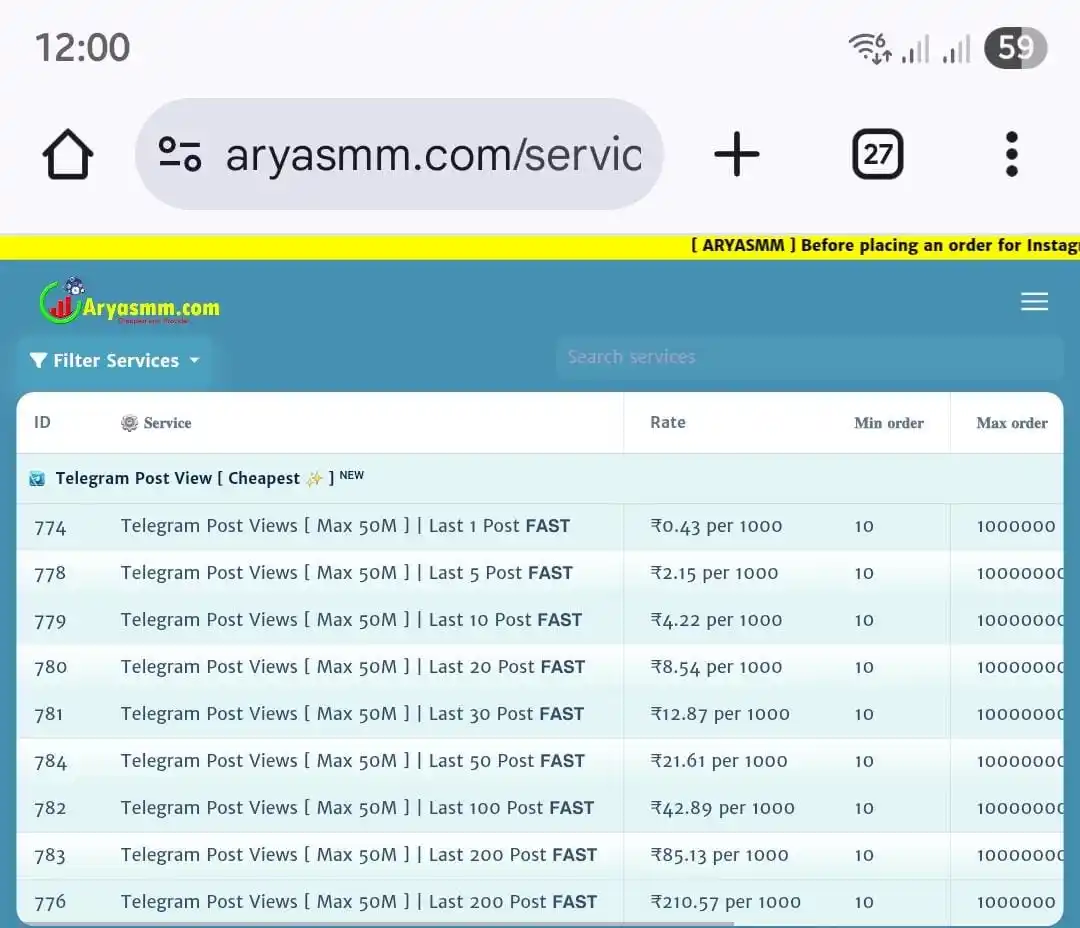Select service Last 50 Post FAST
1080x928 pixels.
click(353, 761)
